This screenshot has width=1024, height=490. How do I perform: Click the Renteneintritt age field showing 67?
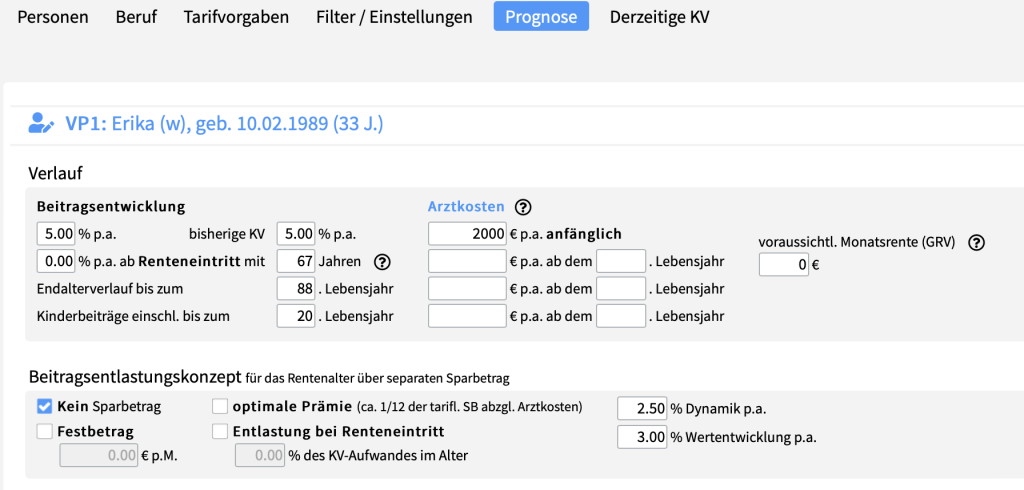point(296,262)
